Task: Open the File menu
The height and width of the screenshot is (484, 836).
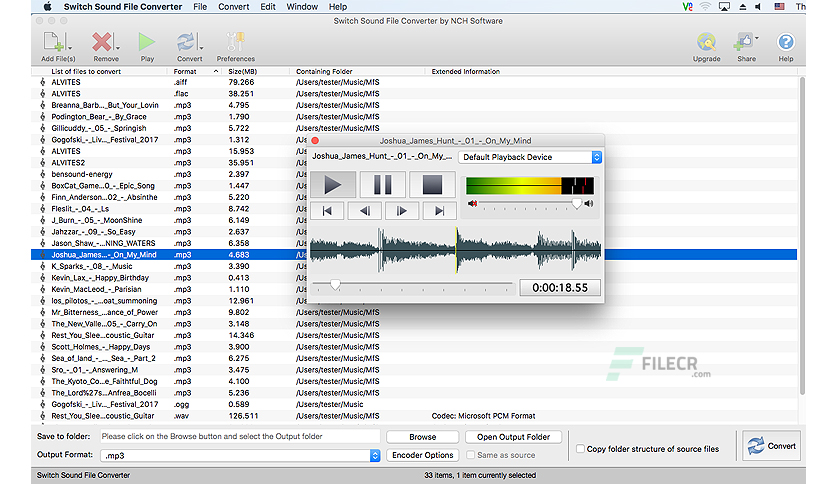Action: (x=200, y=6)
